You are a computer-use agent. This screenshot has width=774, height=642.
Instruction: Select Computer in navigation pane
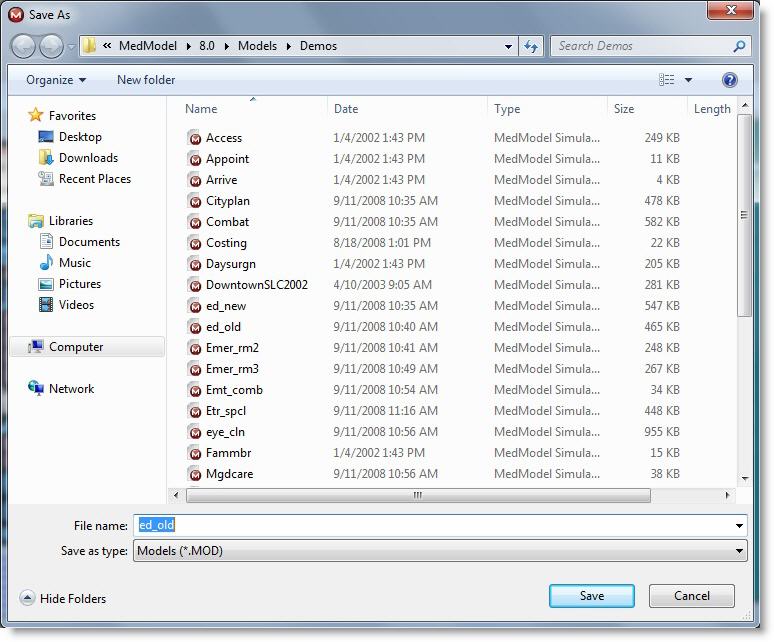click(x=87, y=347)
